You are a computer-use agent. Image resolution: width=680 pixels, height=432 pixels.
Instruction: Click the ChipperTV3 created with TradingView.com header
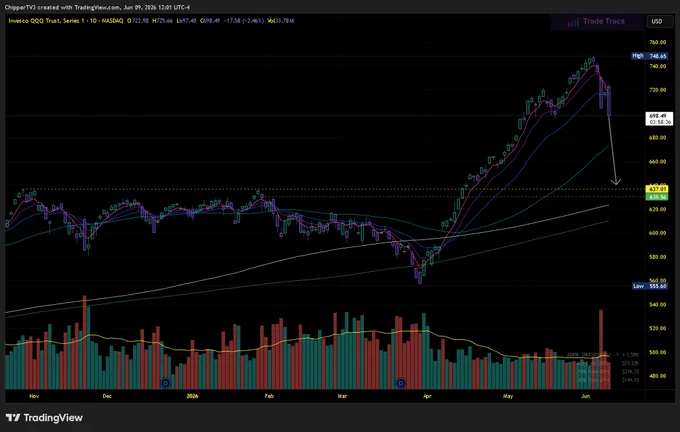(98, 7)
